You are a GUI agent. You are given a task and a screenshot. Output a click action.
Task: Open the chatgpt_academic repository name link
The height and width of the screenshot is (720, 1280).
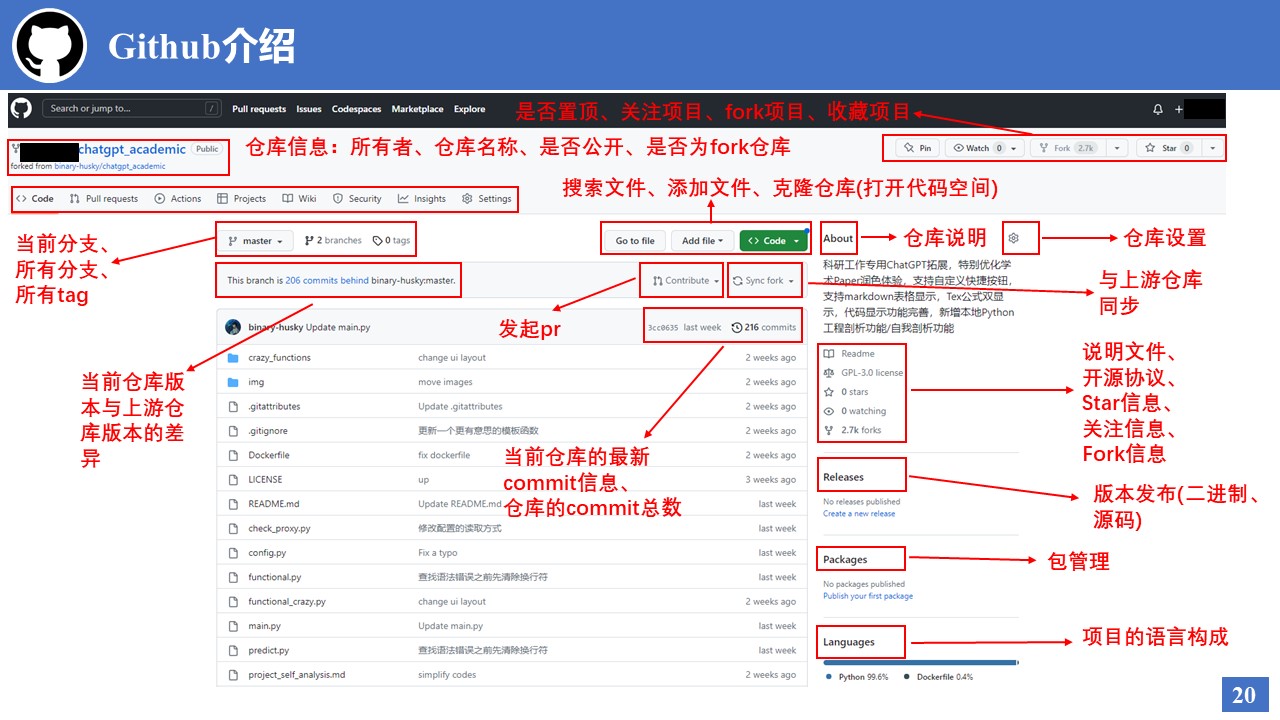[x=132, y=149]
